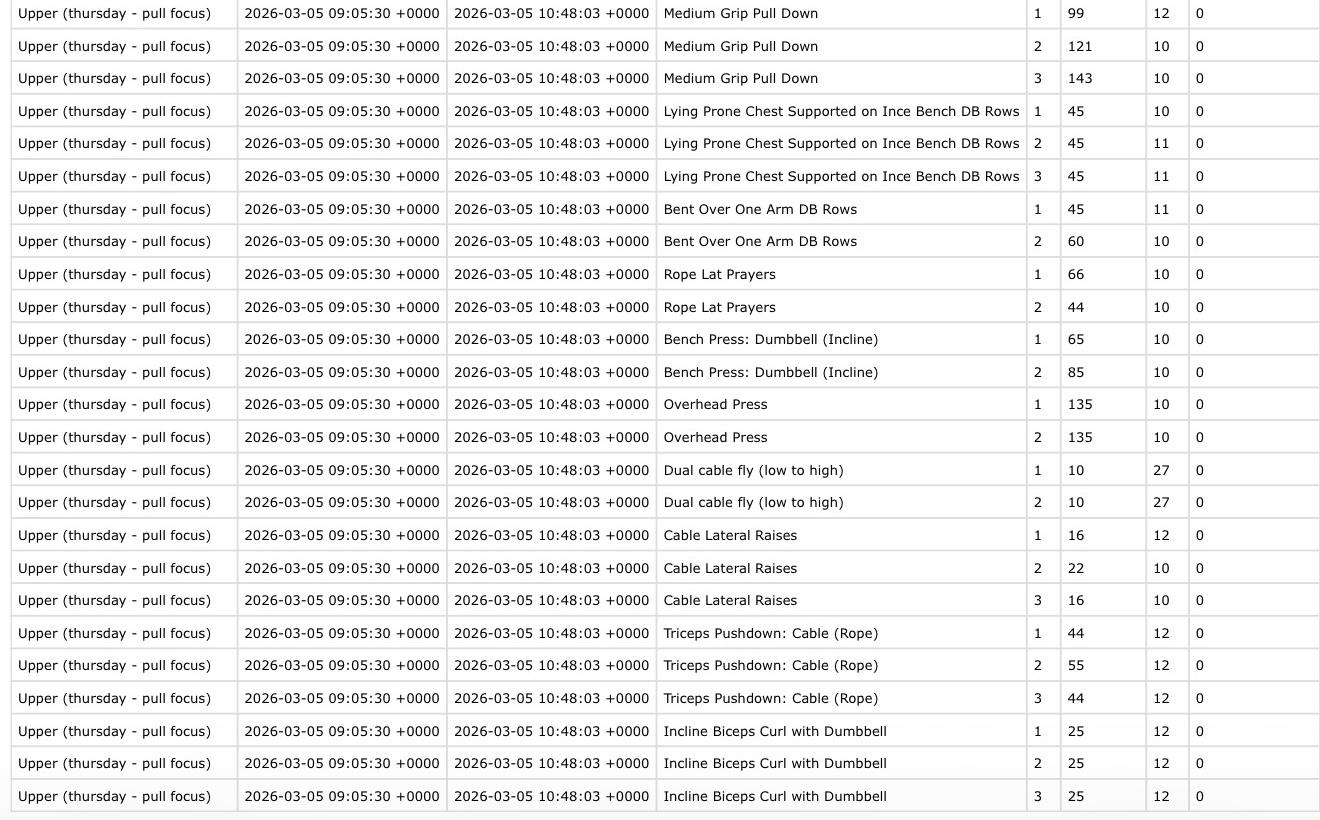Select the Bent Over One Arm DB Rows entry

click(x=761, y=209)
